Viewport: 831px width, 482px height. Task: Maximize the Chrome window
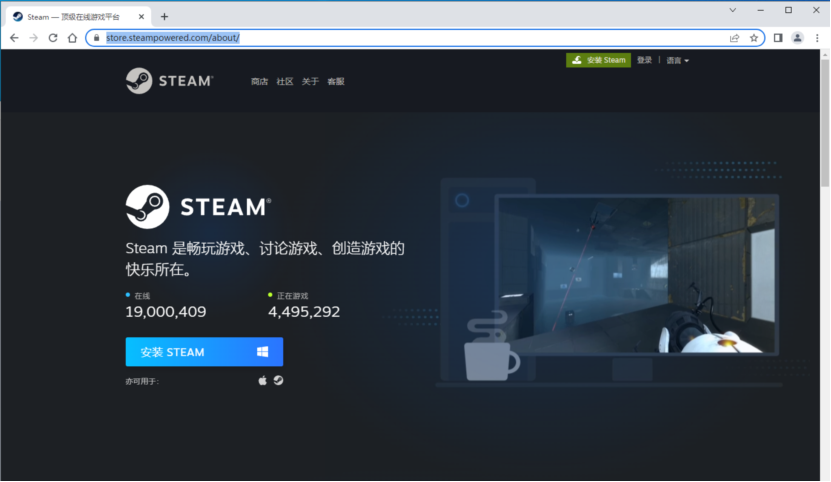point(789,10)
